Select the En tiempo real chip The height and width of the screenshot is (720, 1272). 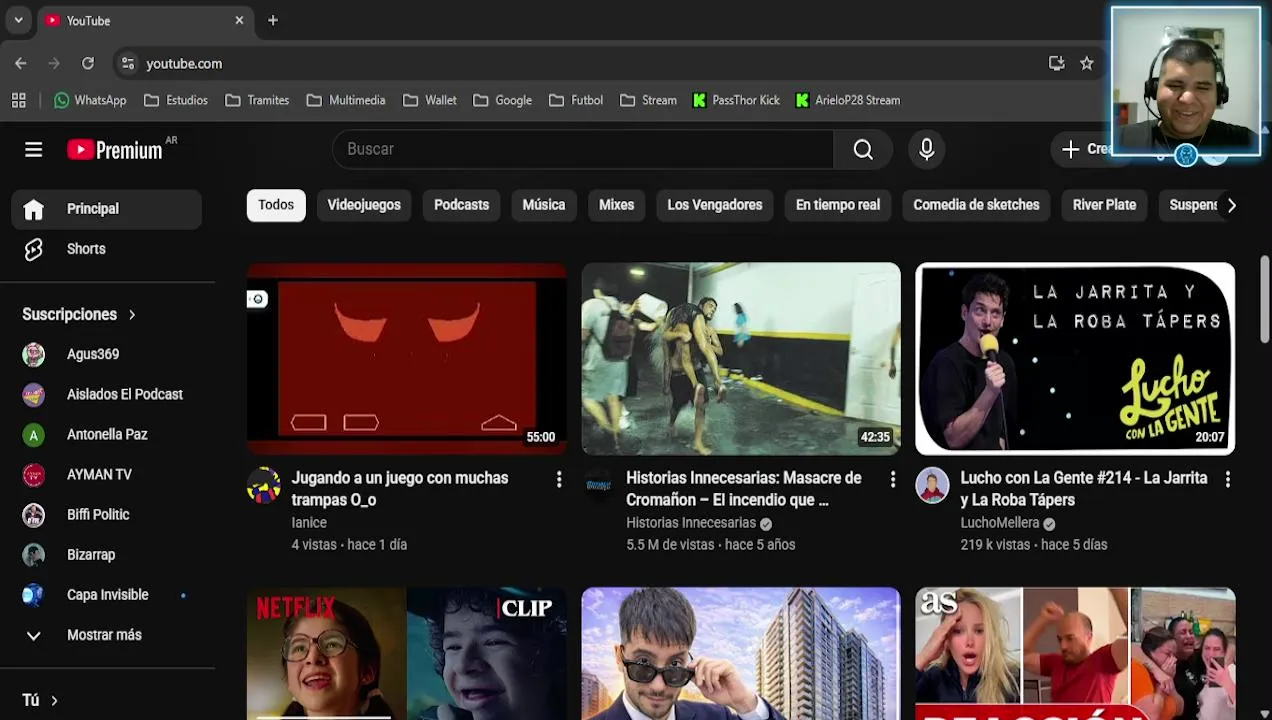(x=838, y=205)
